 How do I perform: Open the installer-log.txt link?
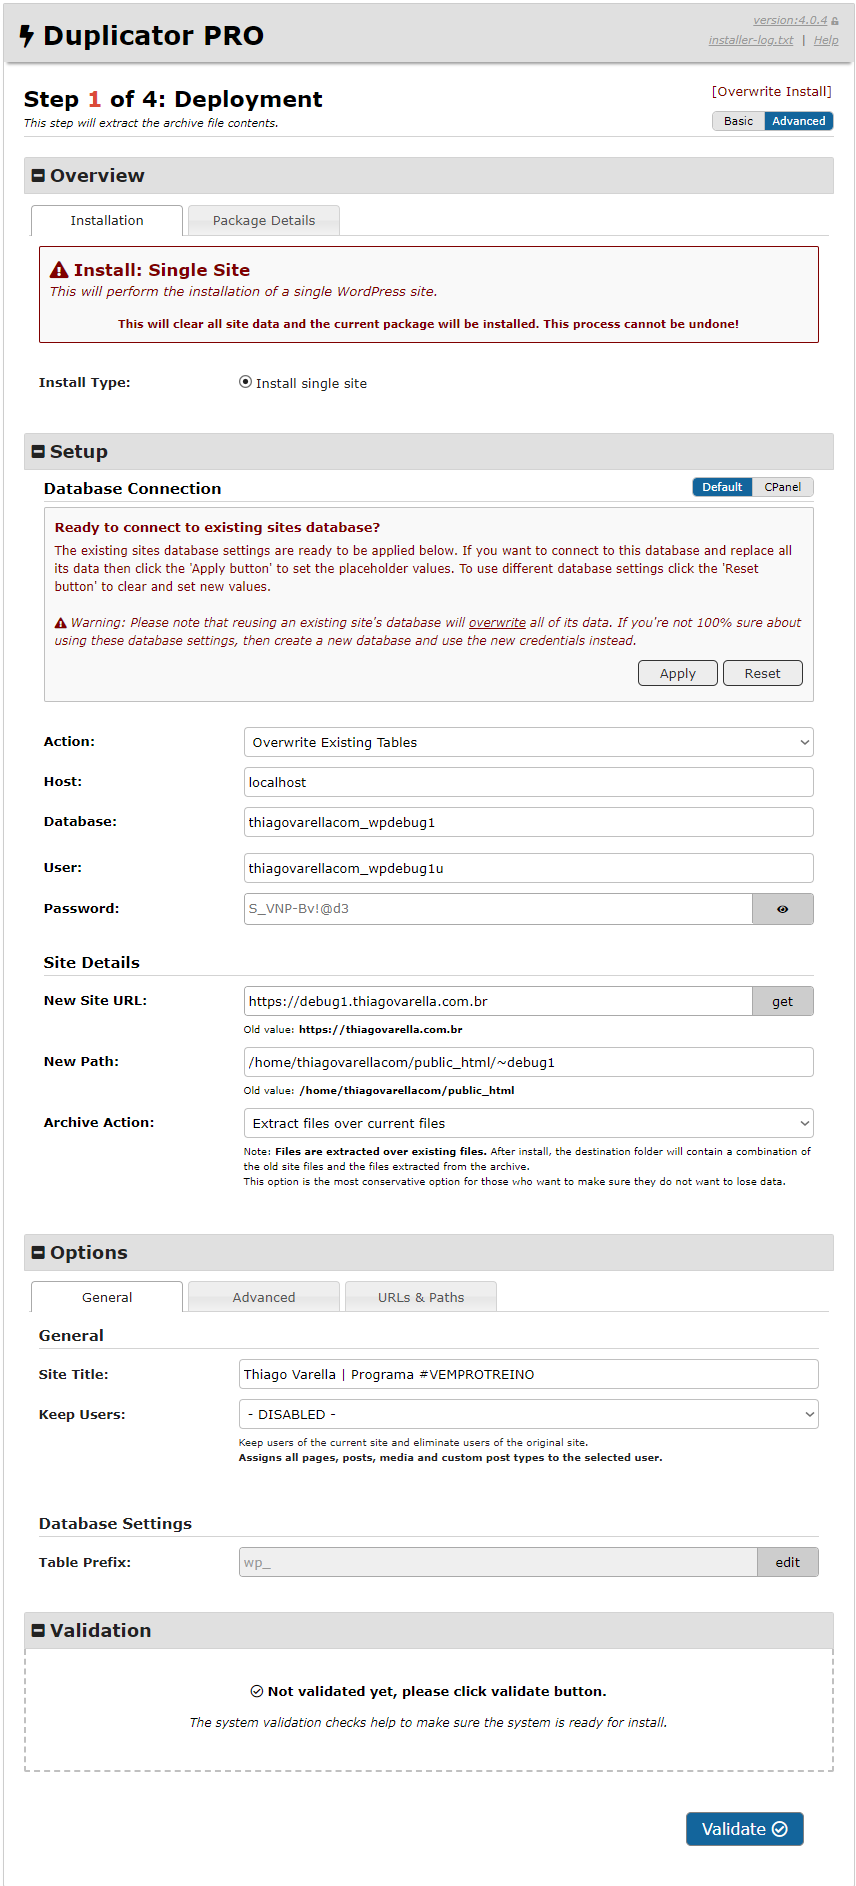[751, 40]
